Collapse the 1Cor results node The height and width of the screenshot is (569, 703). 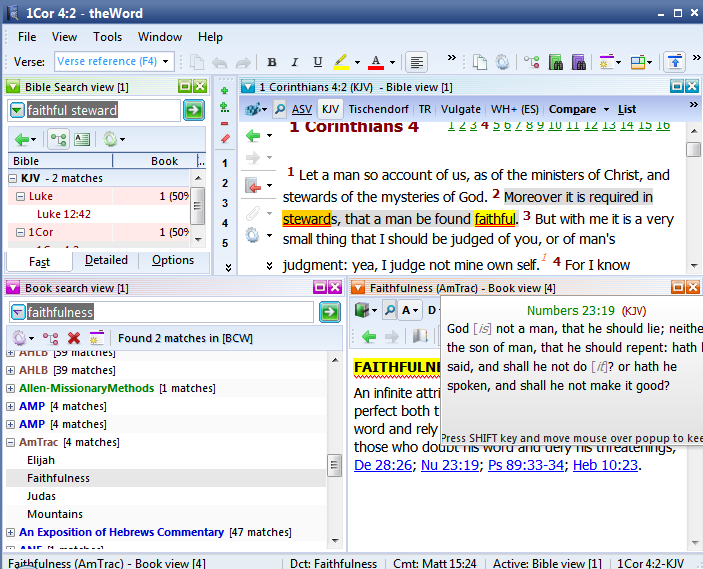pyautogui.click(x=20, y=232)
